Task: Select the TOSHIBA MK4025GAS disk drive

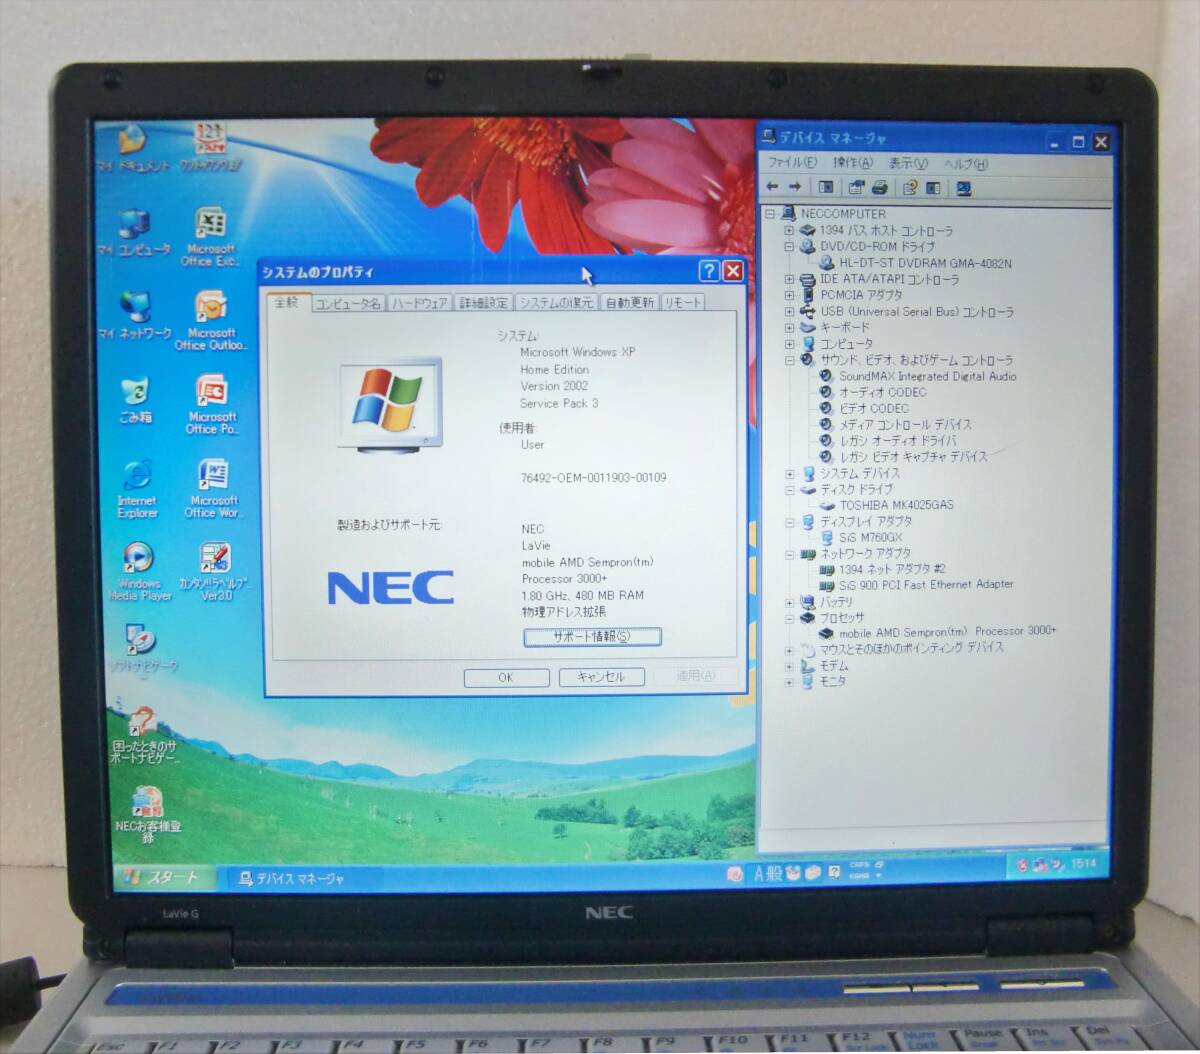Action: (x=887, y=505)
